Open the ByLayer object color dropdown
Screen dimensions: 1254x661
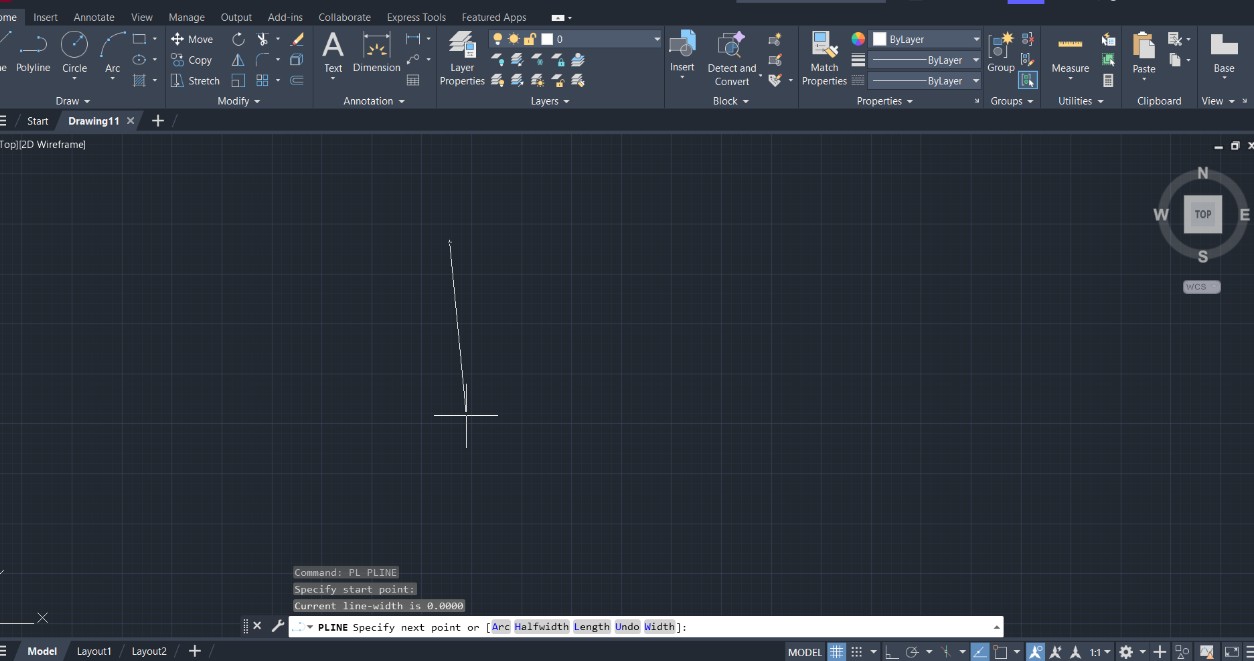[975, 39]
